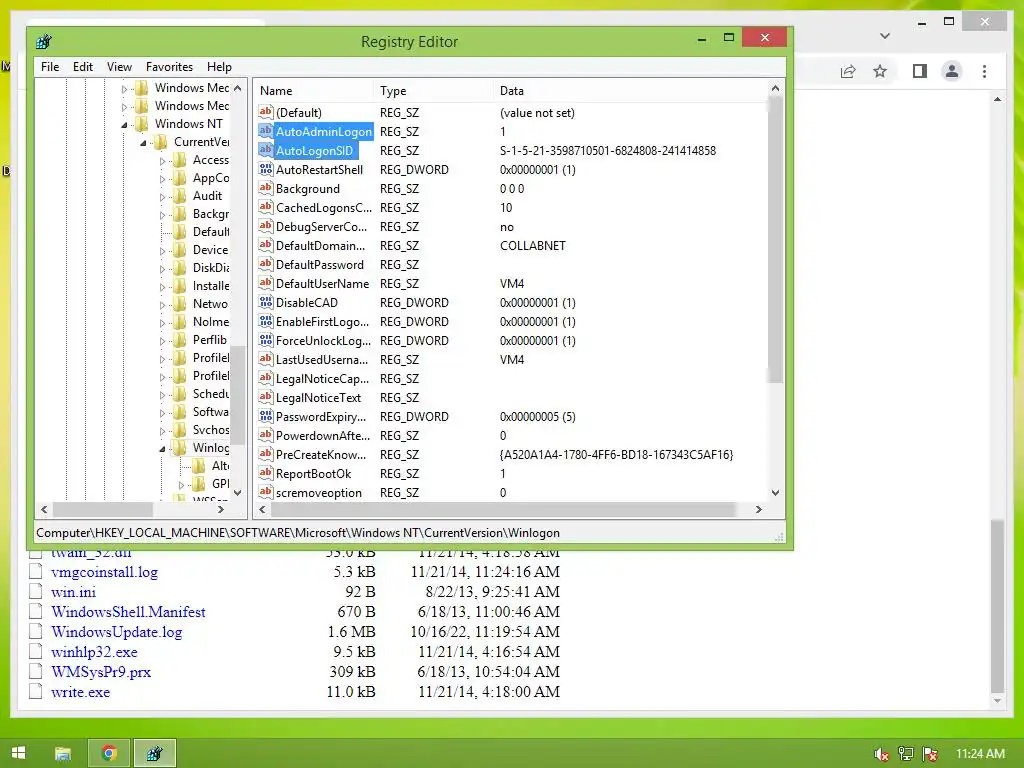The width and height of the screenshot is (1024, 768).
Task: Open the browser tab search chevron
Action: click(885, 36)
